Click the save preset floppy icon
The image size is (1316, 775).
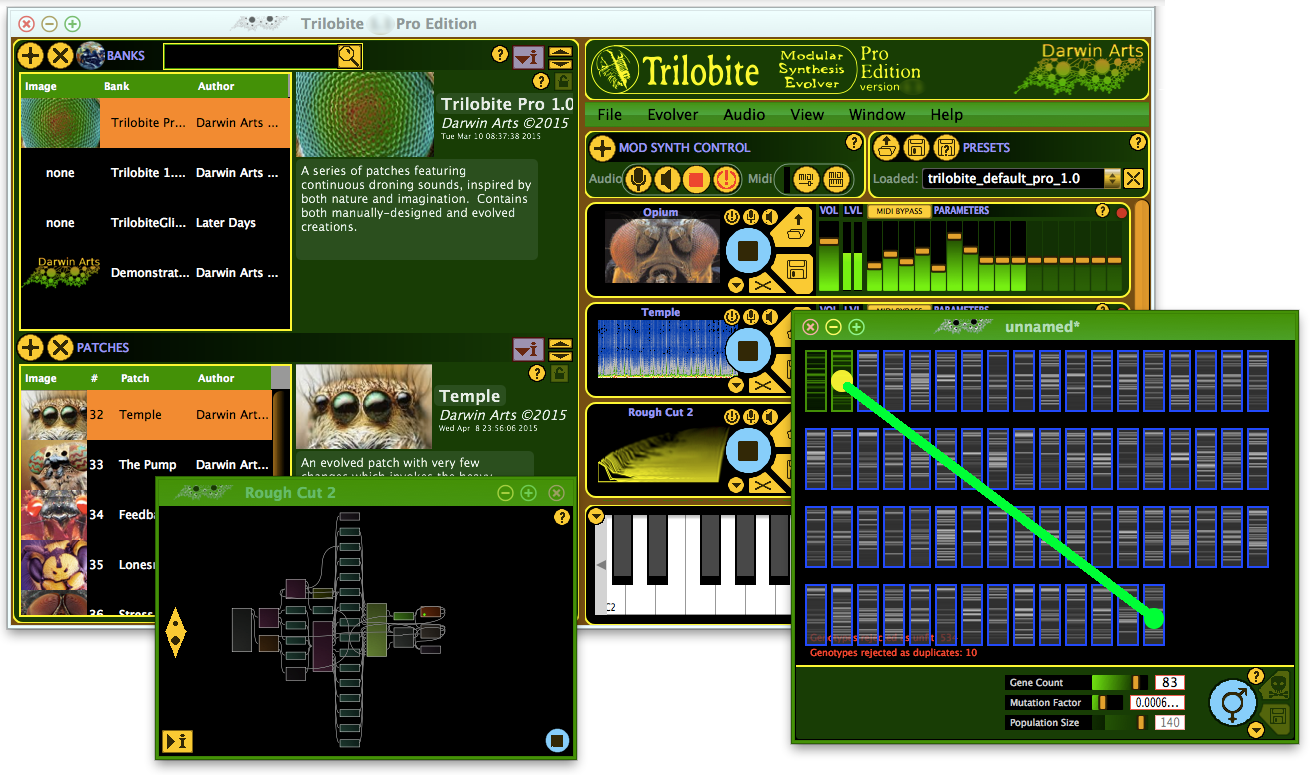(915, 148)
